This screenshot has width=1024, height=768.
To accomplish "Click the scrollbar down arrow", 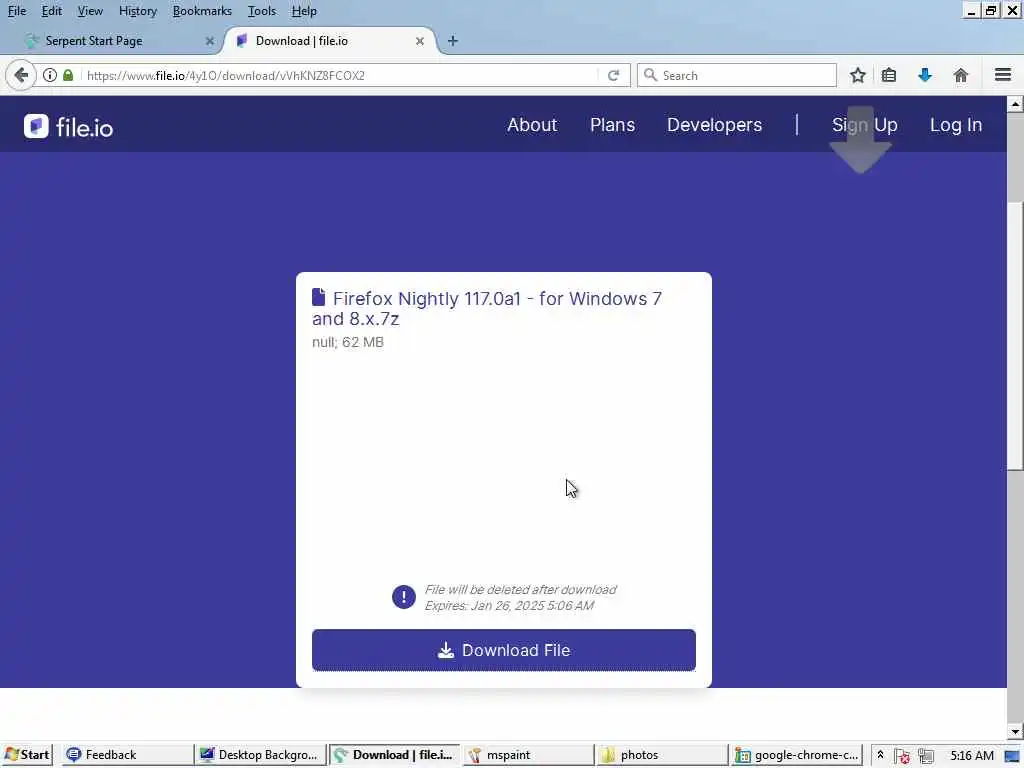I will pyautogui.click(x=1015, y=731).
